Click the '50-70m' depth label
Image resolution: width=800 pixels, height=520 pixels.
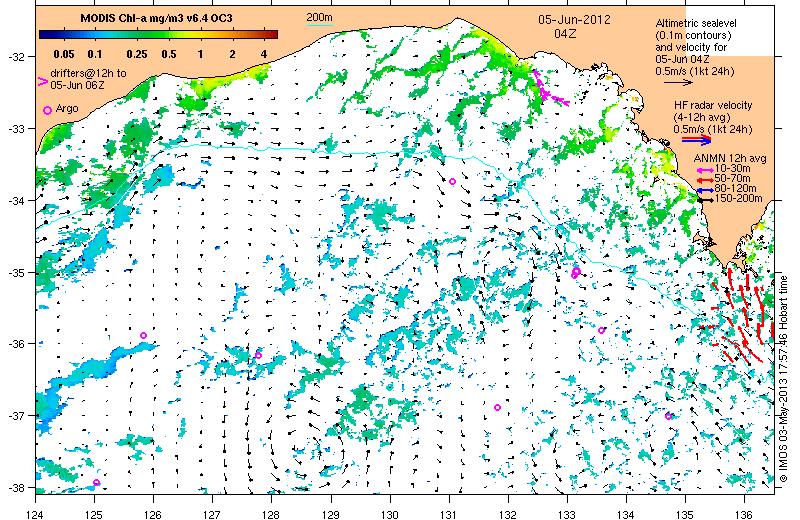pyautogui.click(x=733, y=179)
